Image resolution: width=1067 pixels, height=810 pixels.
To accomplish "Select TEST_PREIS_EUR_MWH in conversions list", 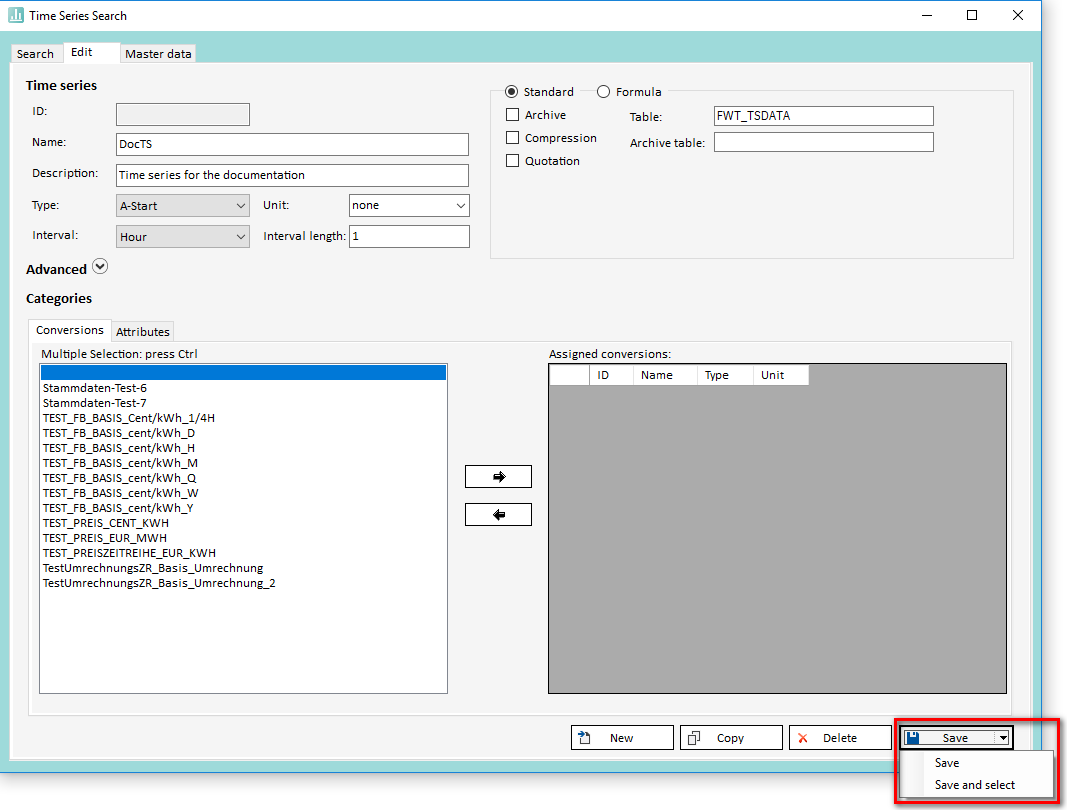I will click(x=105, y=538).
